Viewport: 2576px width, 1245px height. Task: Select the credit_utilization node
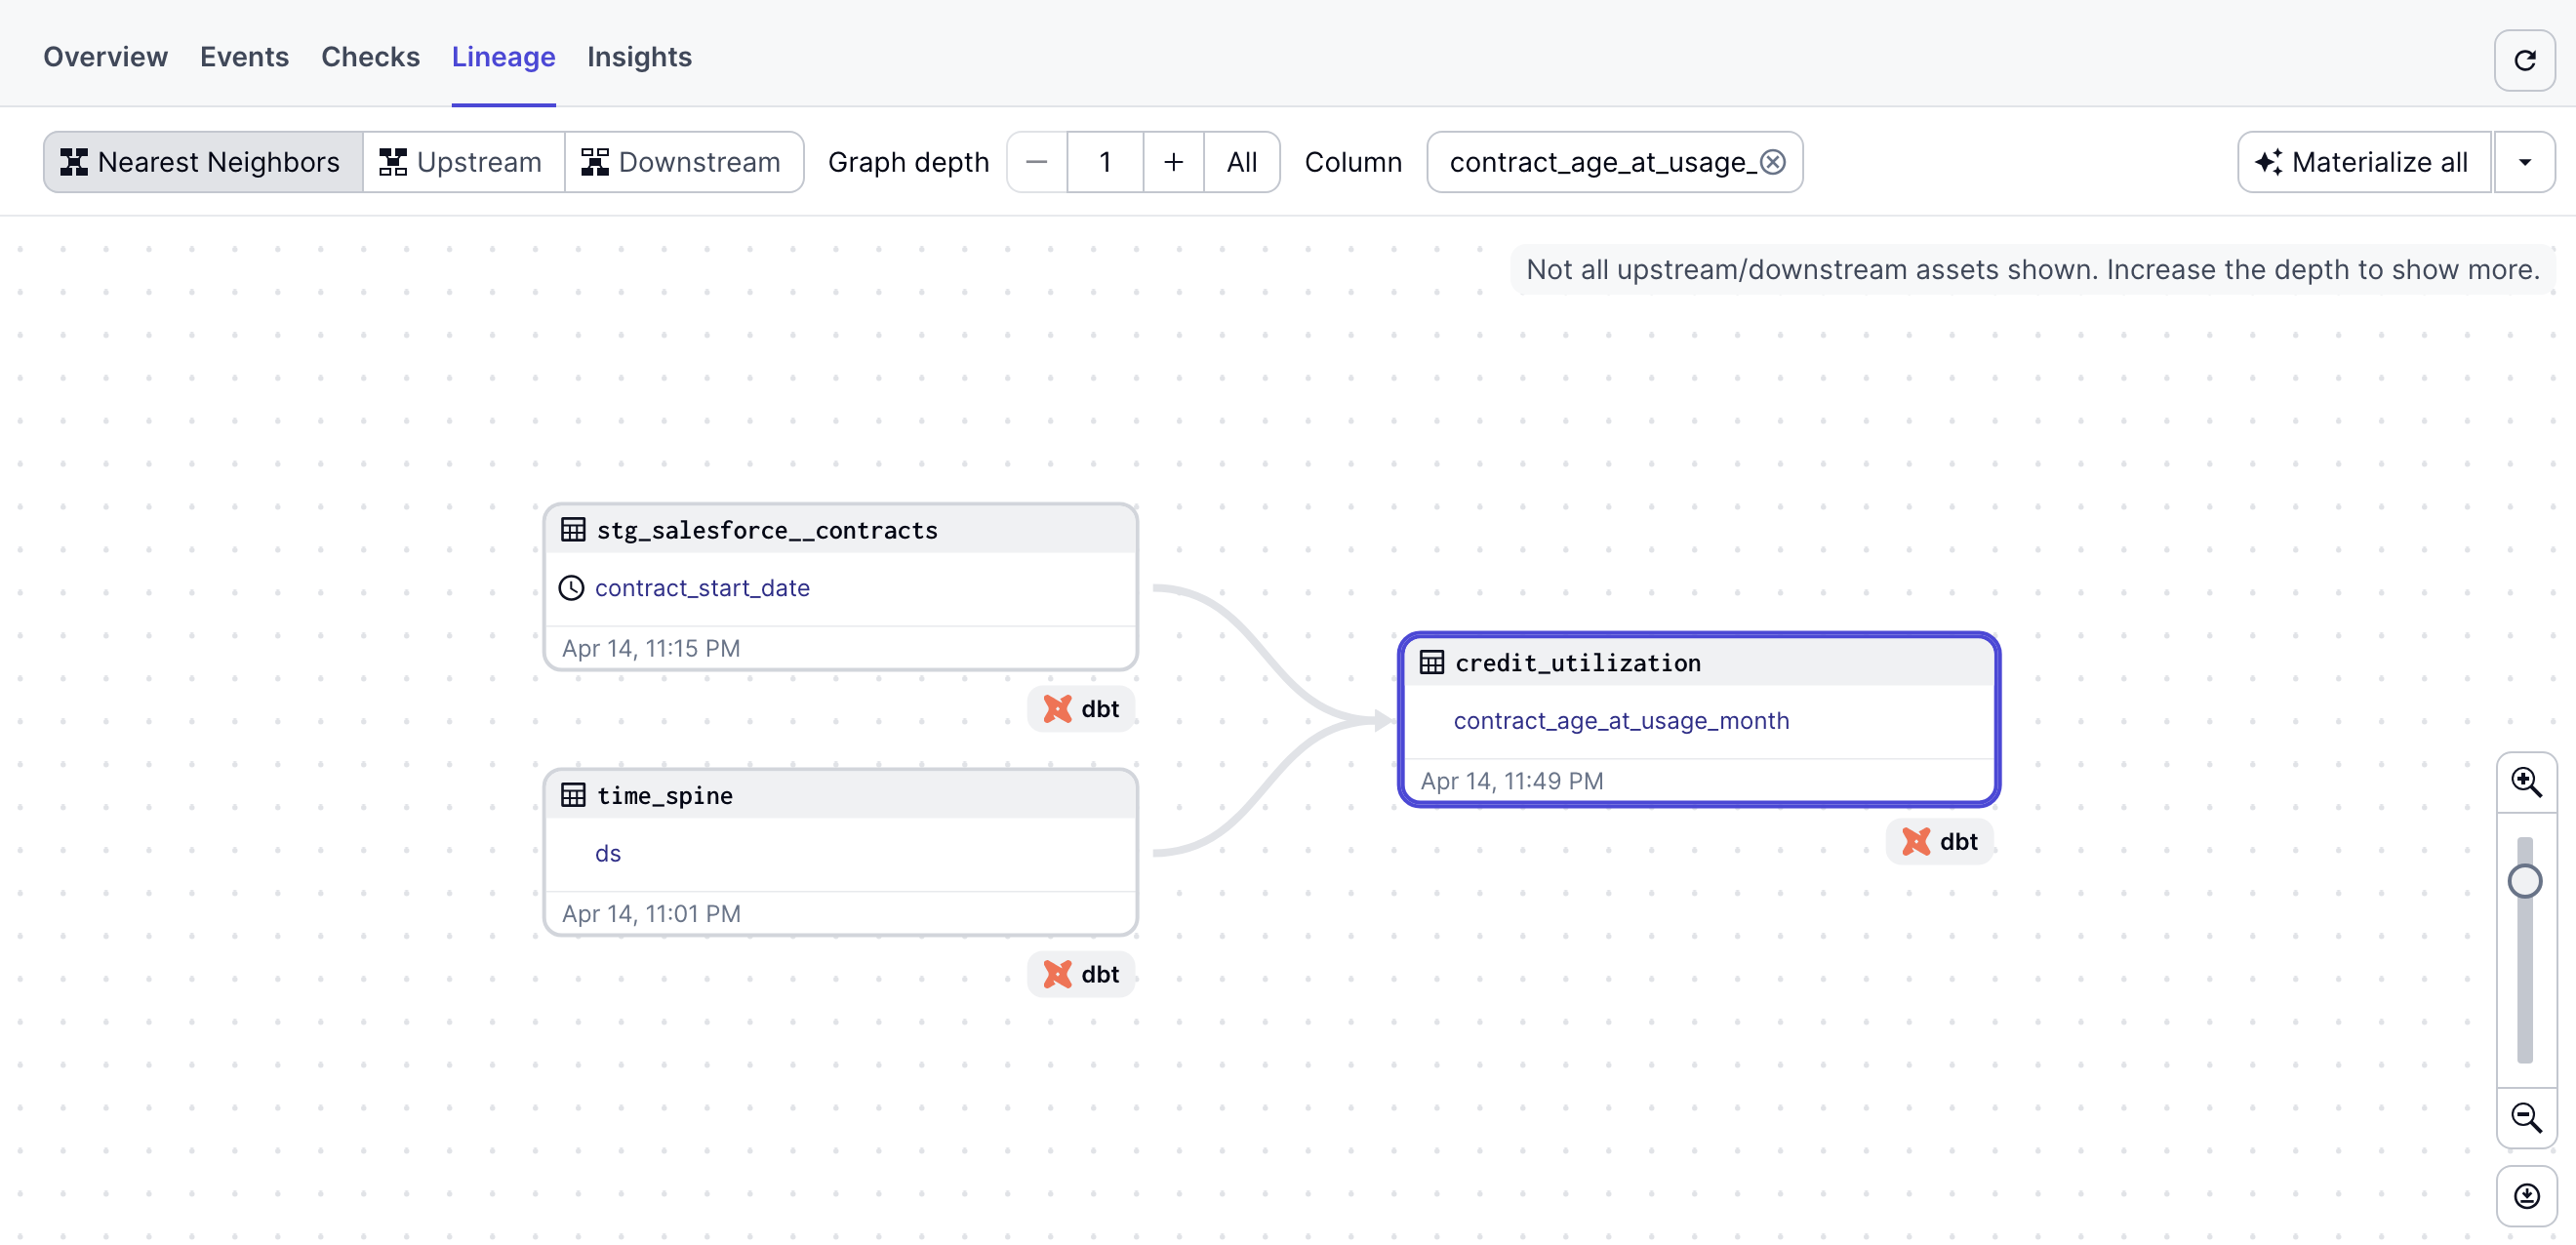click(1578, 662)
